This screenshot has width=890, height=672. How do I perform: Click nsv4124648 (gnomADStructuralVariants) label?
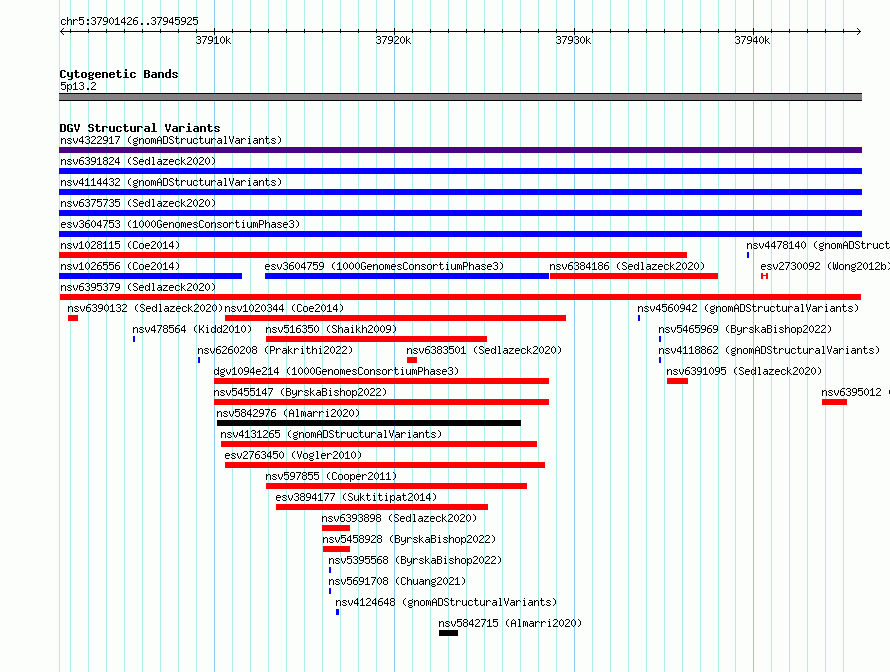[446, 602]
